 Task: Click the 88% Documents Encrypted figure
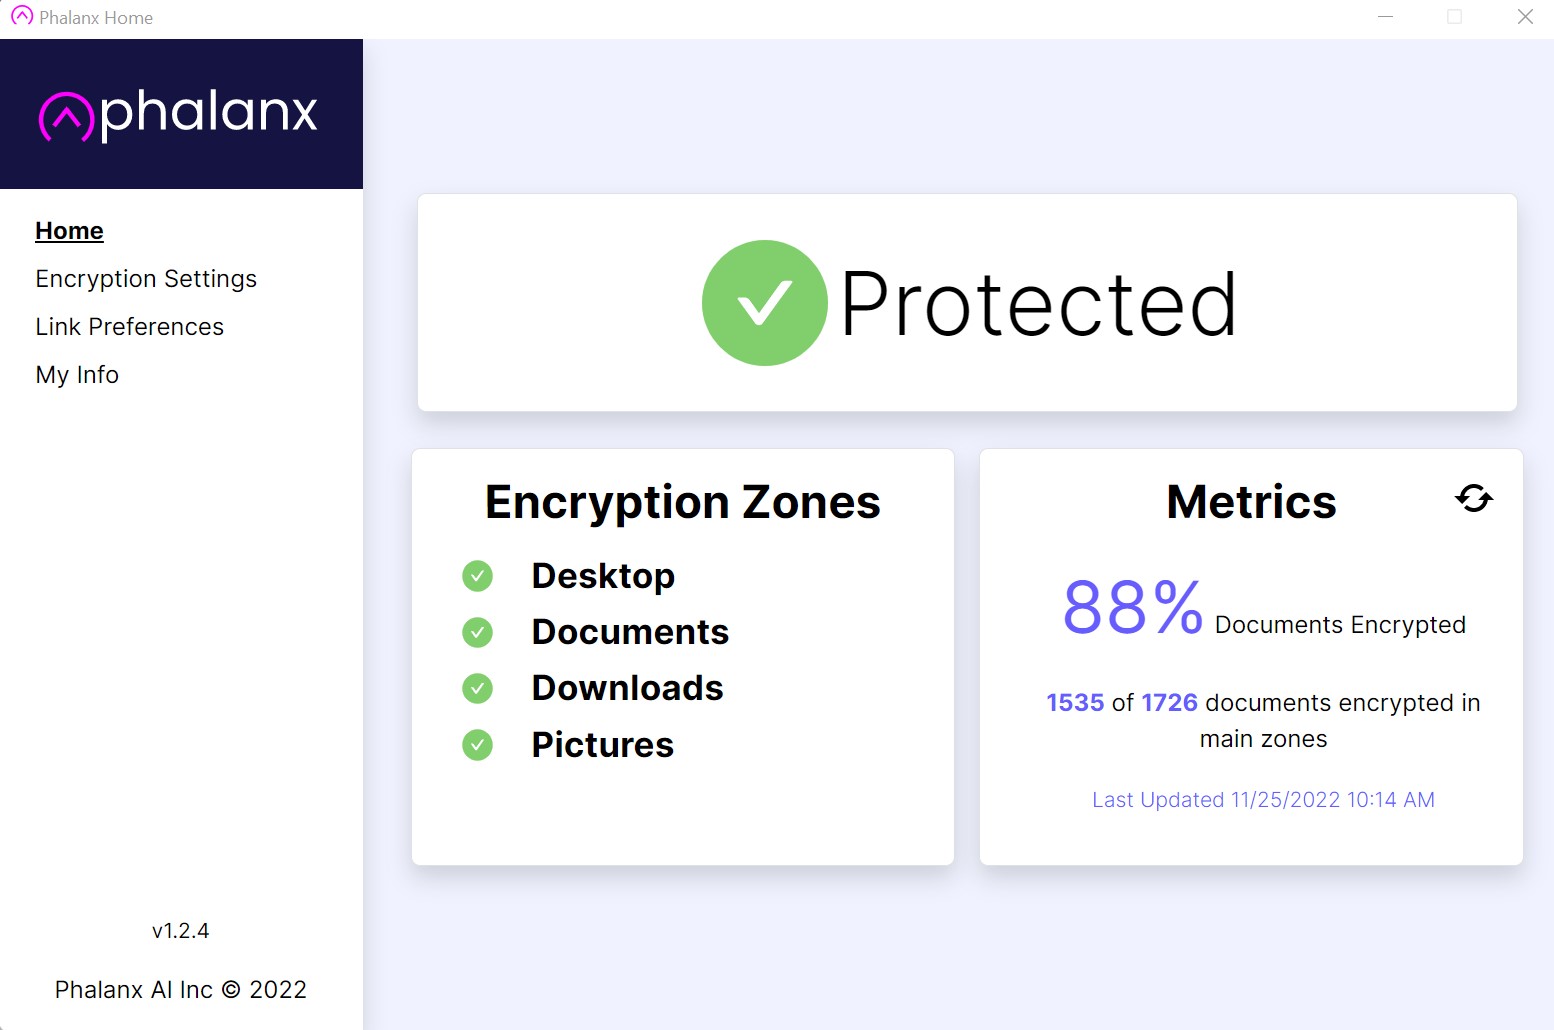click(1264, 608)
